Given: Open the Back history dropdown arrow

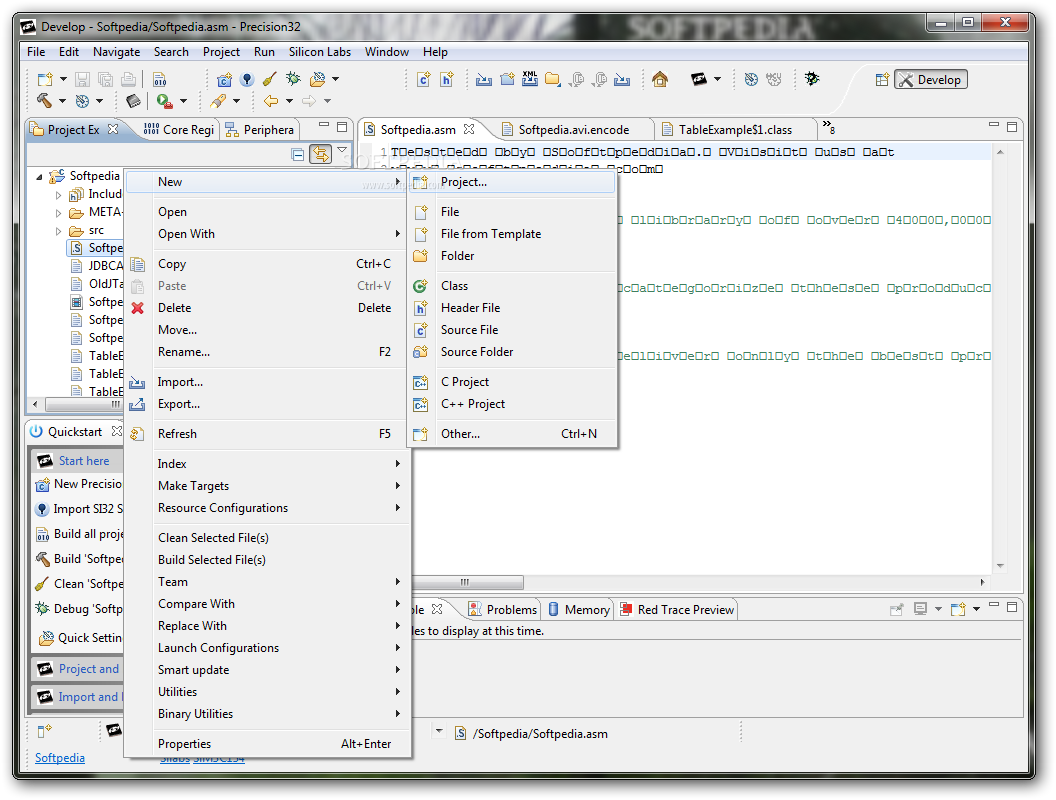Looking at the screenshot, I should tap(290, 101).
